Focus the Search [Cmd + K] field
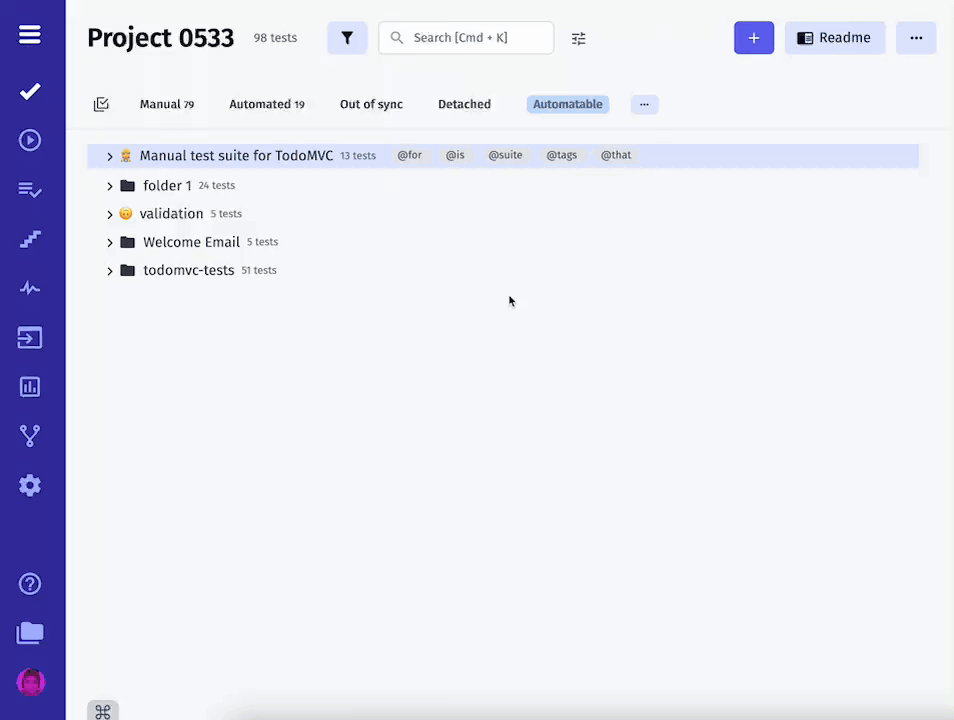 click(466, 38)
